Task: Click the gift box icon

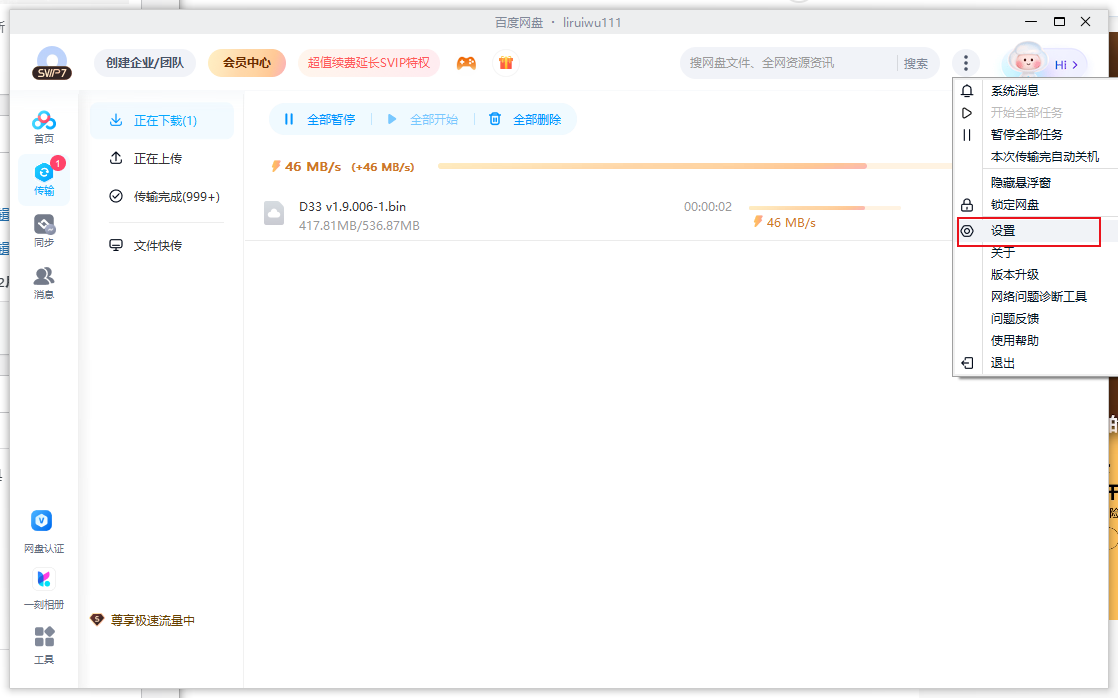Action: [x=506, y=63]
